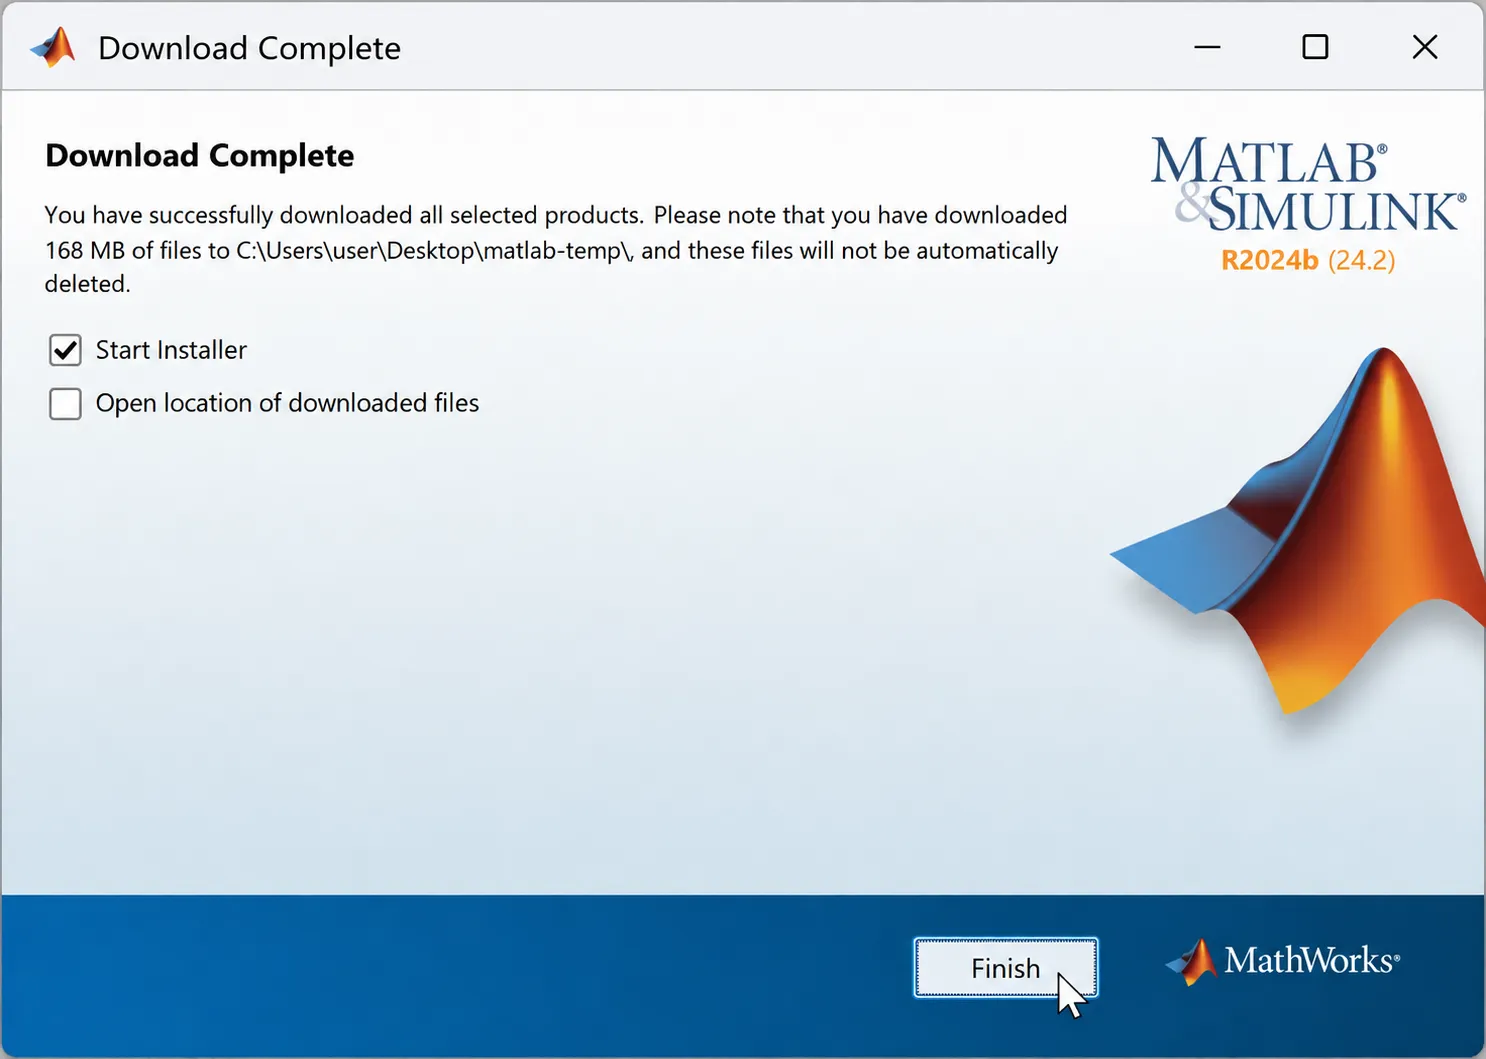
Task: Click the Open location of downloaded files label
Action: (287, 403)
